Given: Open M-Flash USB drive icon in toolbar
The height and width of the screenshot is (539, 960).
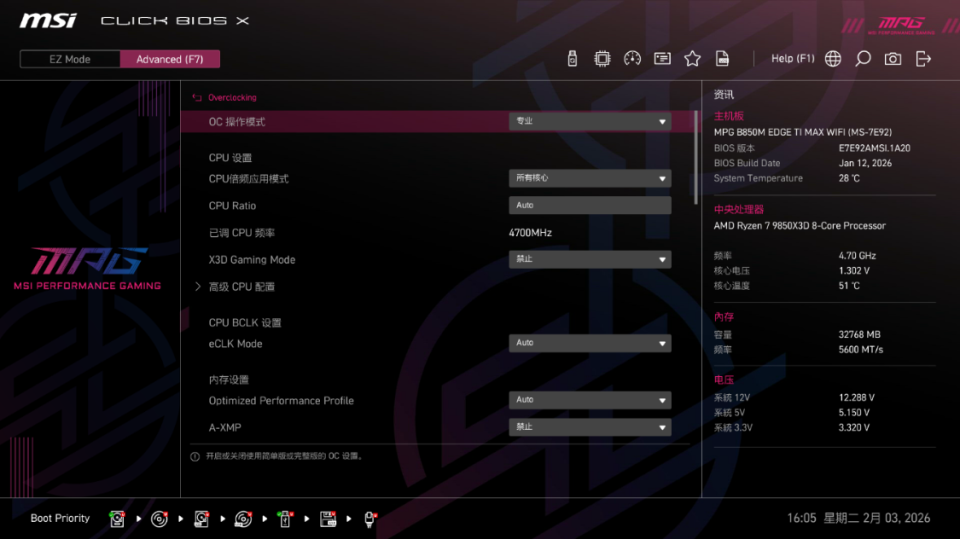Looking at the screenshot, I should (x=572, y=59).
